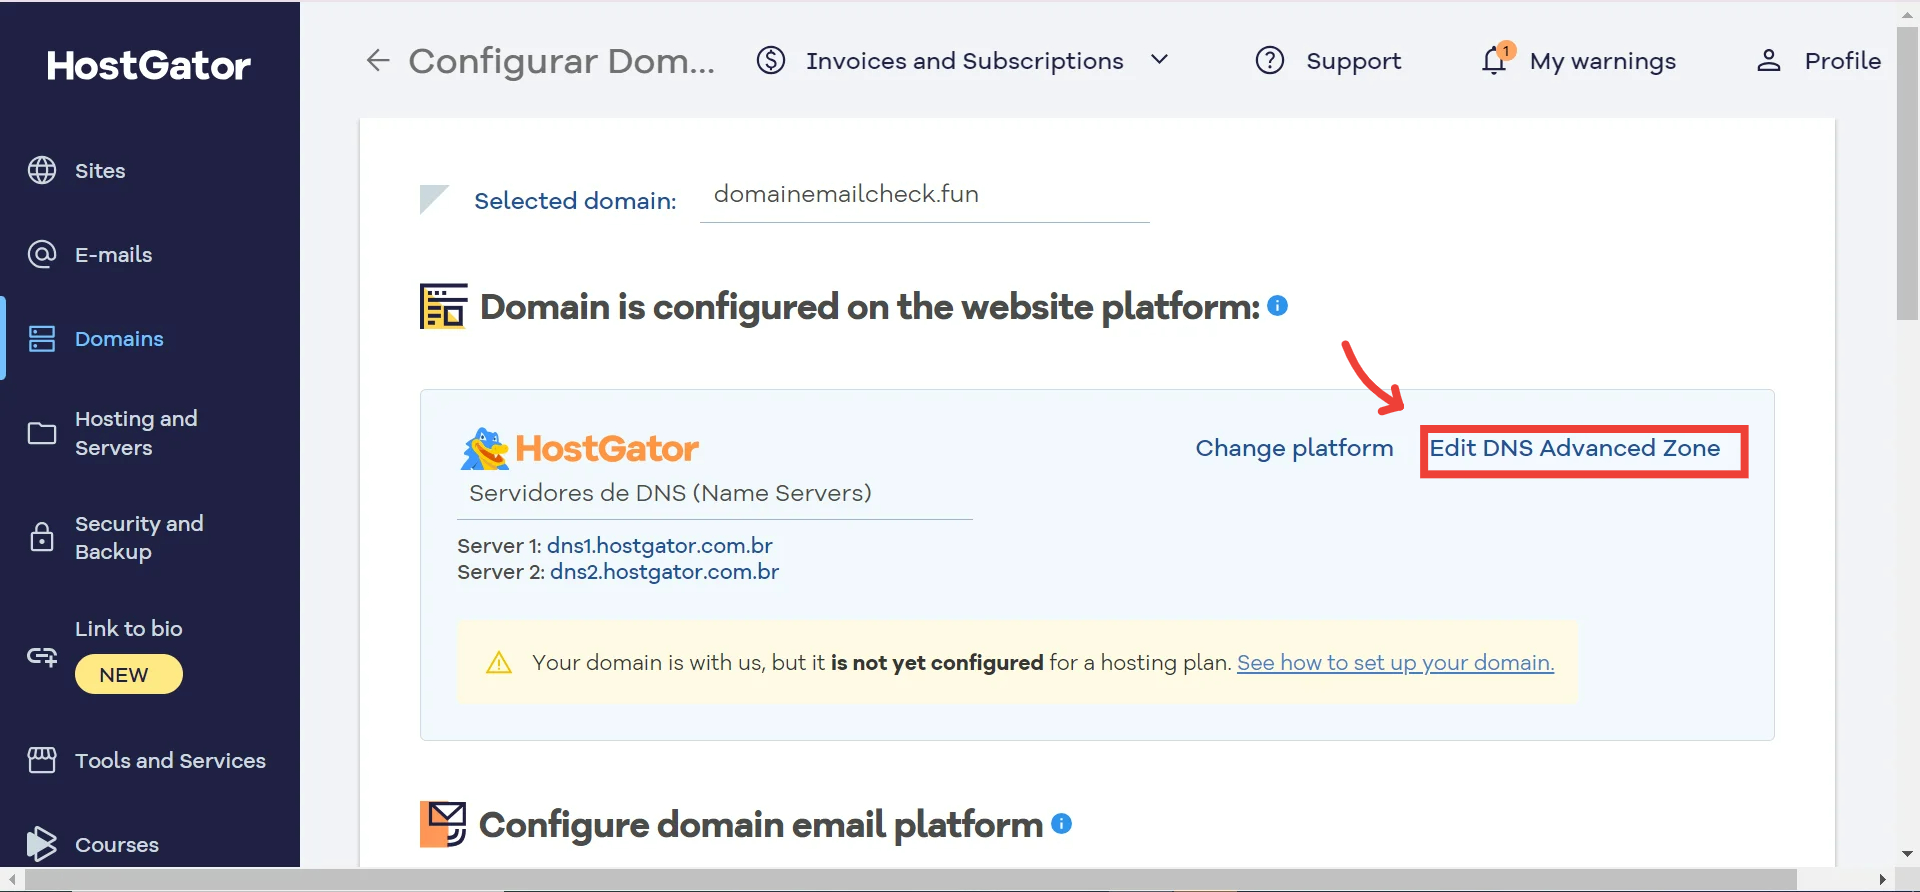Click the scroll up arrow

(x=1907, y=13)
